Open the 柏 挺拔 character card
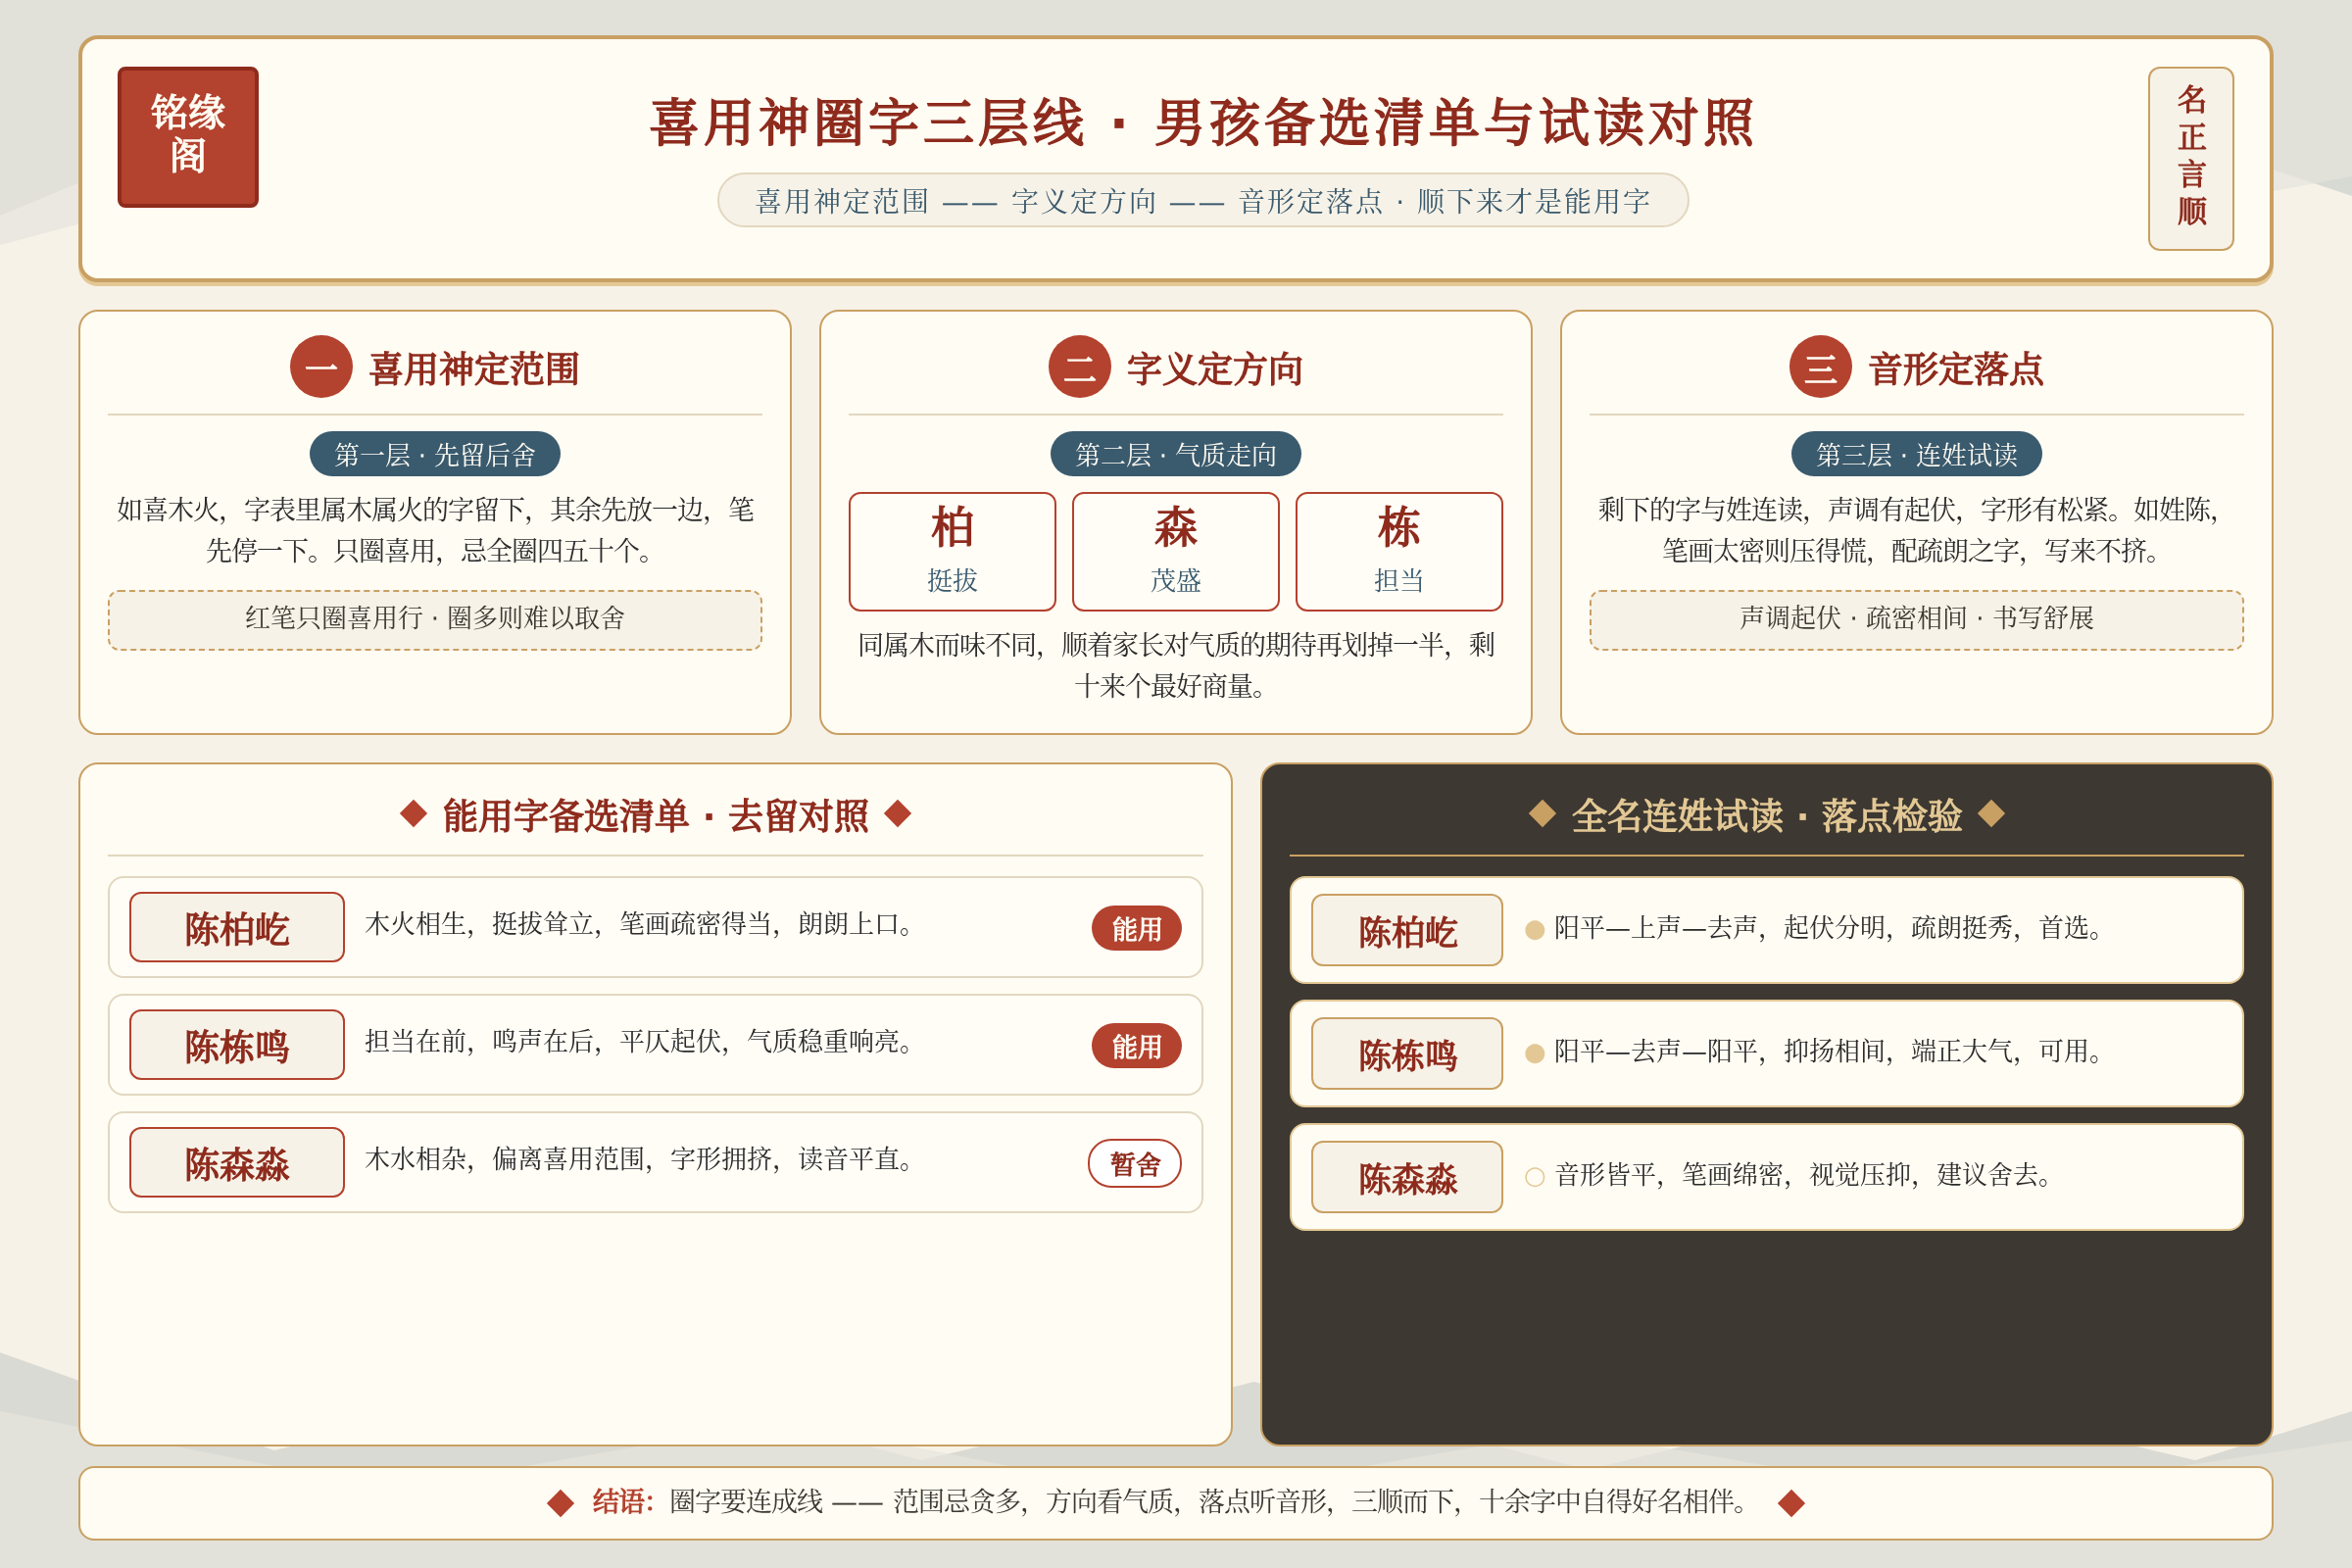2352x1568 pixels. tap(952, 551)
